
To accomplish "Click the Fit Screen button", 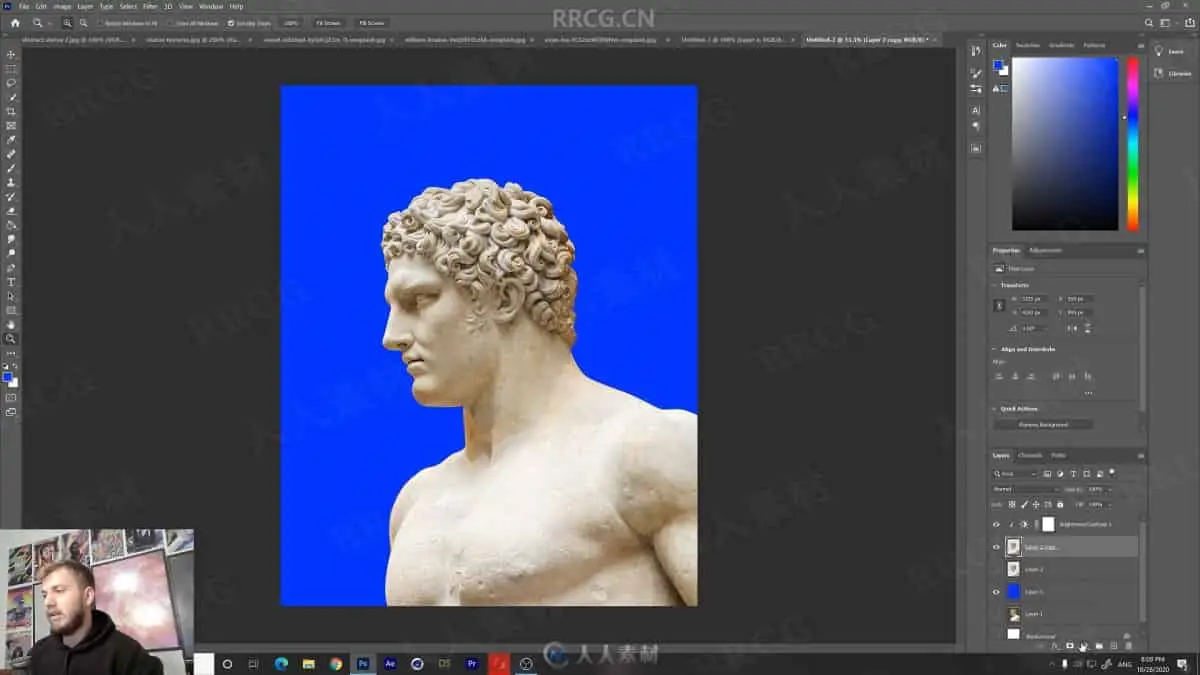I will pyautogui.click(x=327, y=22).
